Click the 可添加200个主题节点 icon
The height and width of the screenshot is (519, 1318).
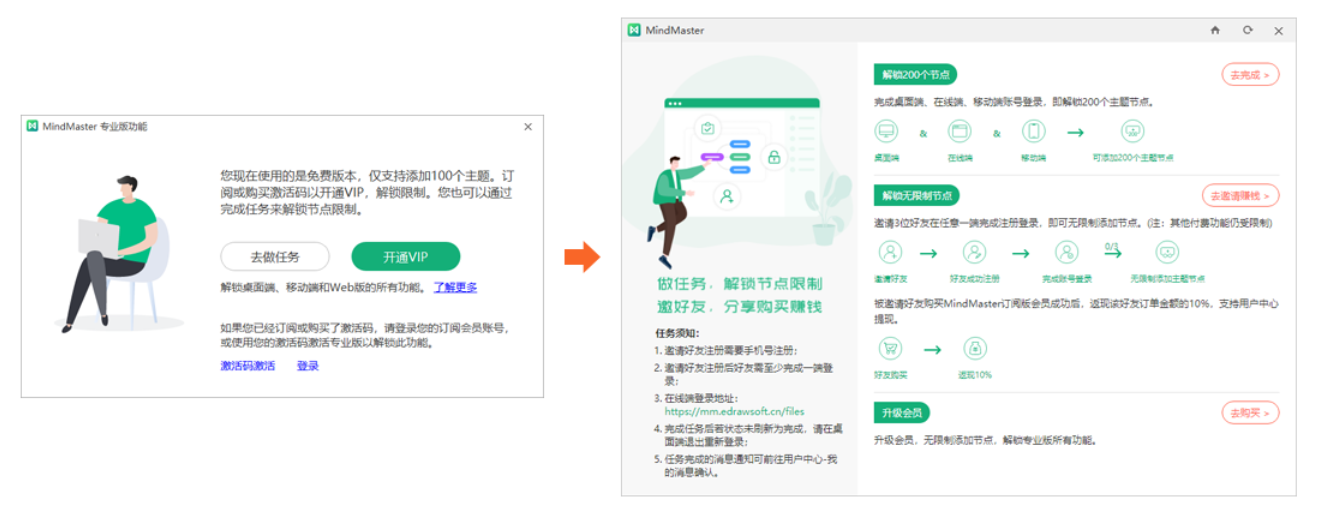click(x=1132, y=131)
